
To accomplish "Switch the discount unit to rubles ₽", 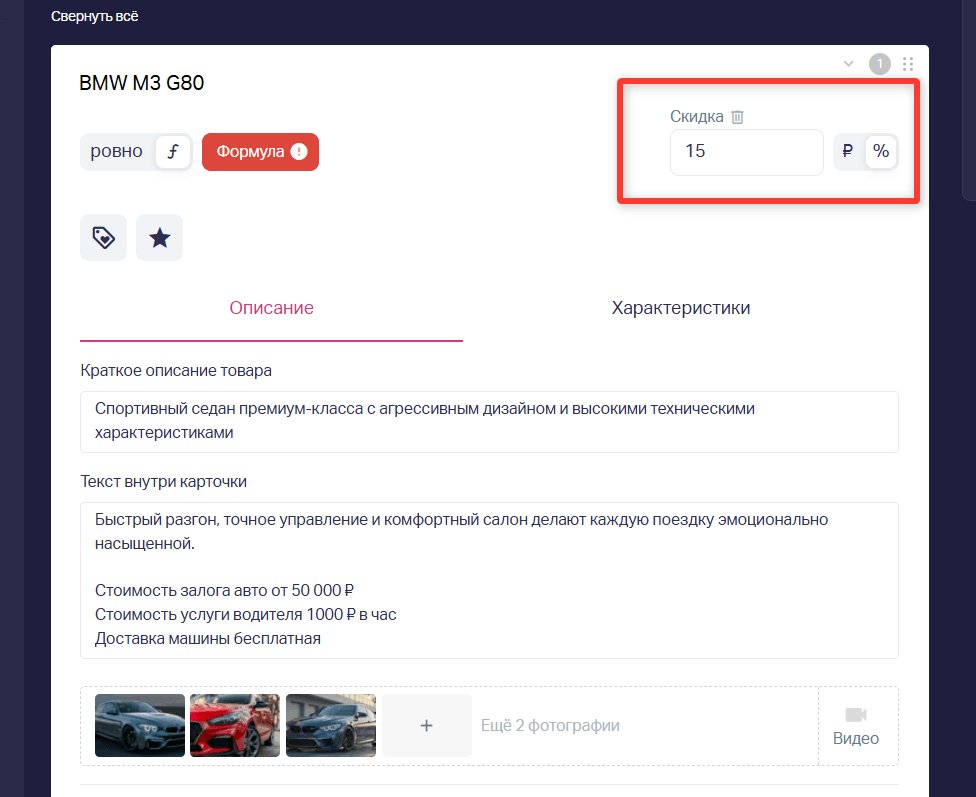I will tap(848, 151).
